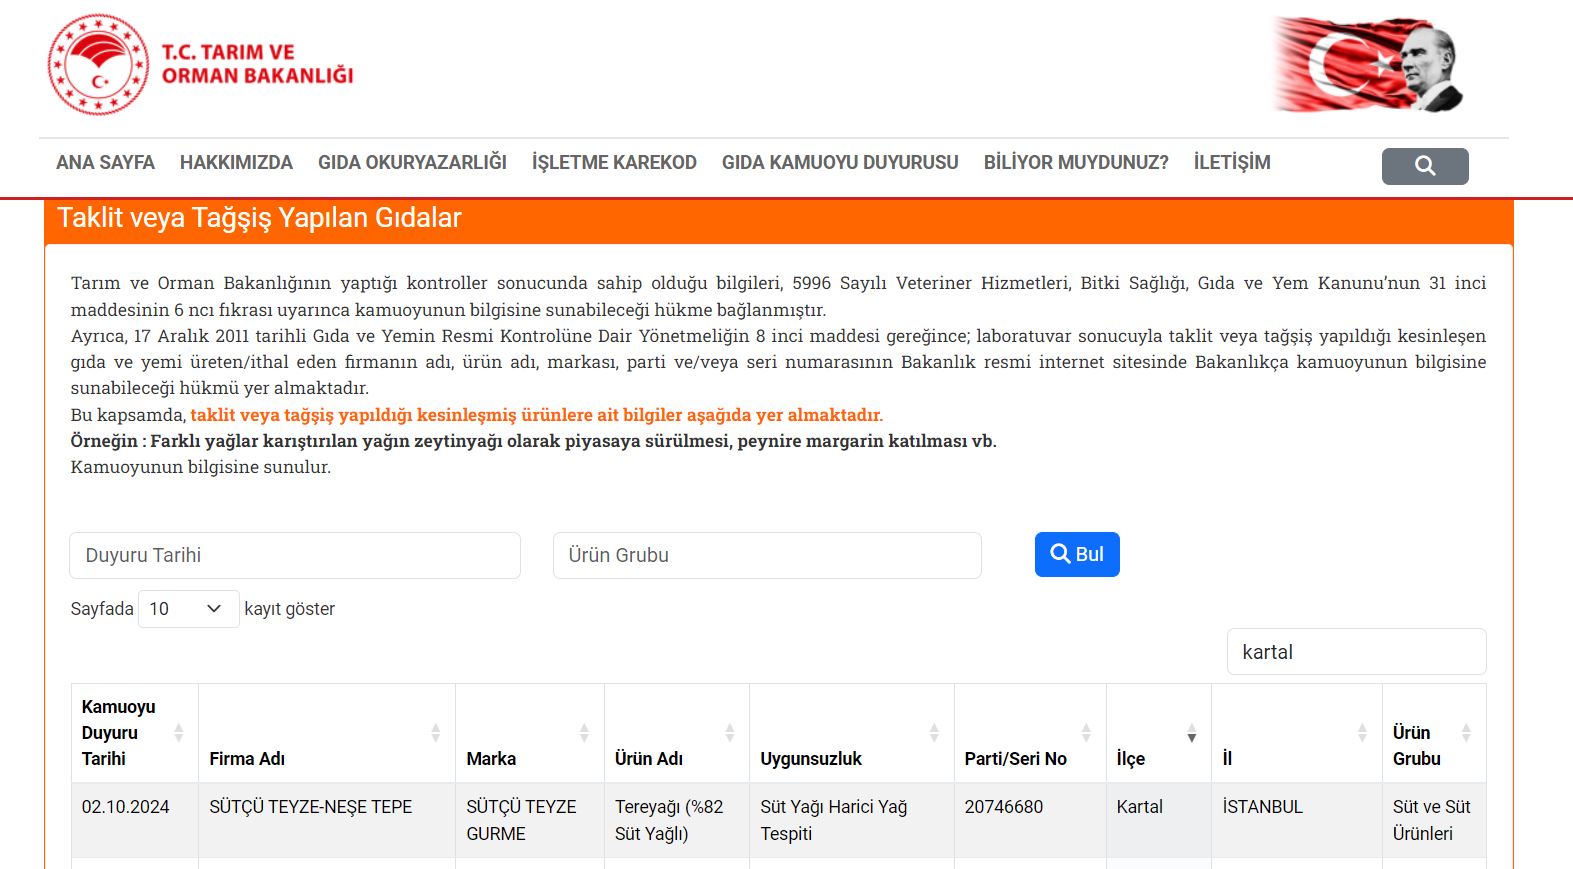The width and height of the screenshot is (1573, 869).
Task: Sort table by Ürün Grubu column
Action: [1465, 733]
